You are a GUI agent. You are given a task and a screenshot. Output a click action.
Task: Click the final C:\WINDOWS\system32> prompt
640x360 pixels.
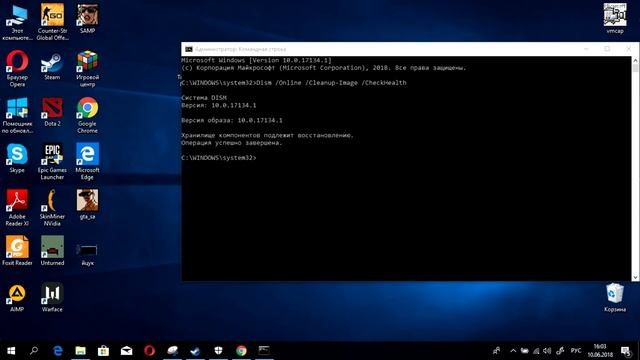click(x=219, y=158)
